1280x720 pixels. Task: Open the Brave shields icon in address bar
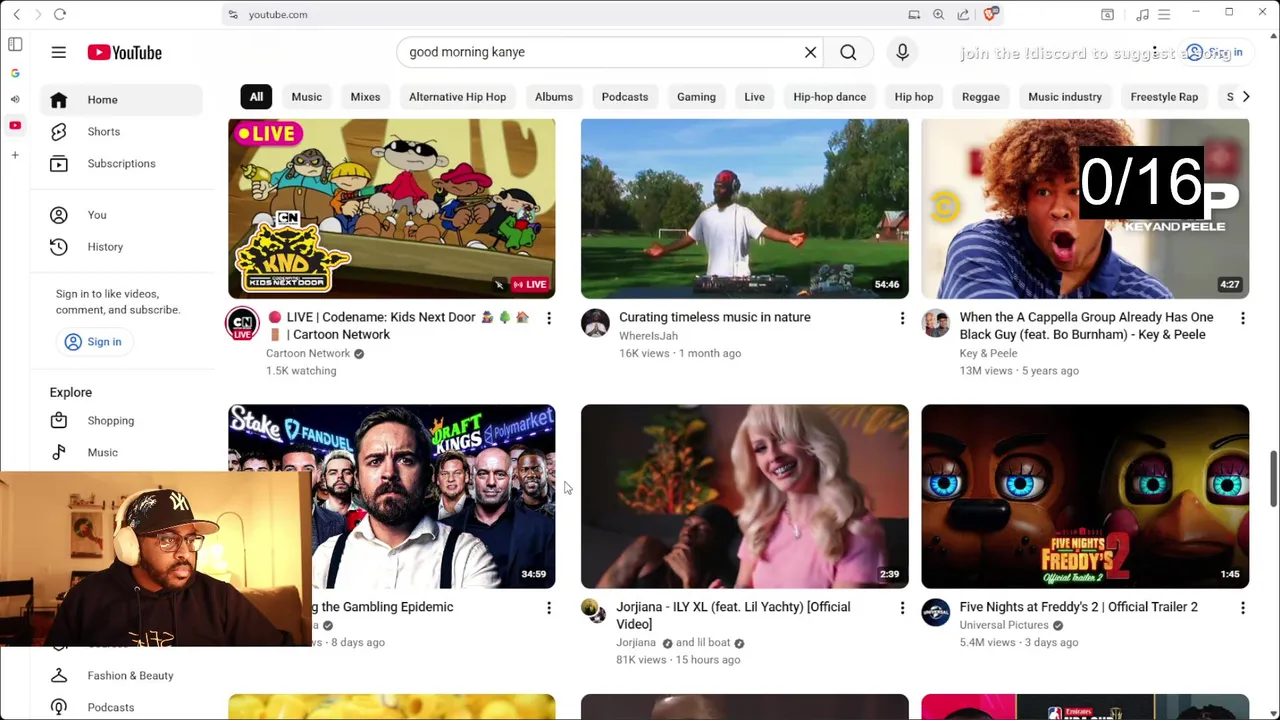pyautogui.click(x=990, y=14)
